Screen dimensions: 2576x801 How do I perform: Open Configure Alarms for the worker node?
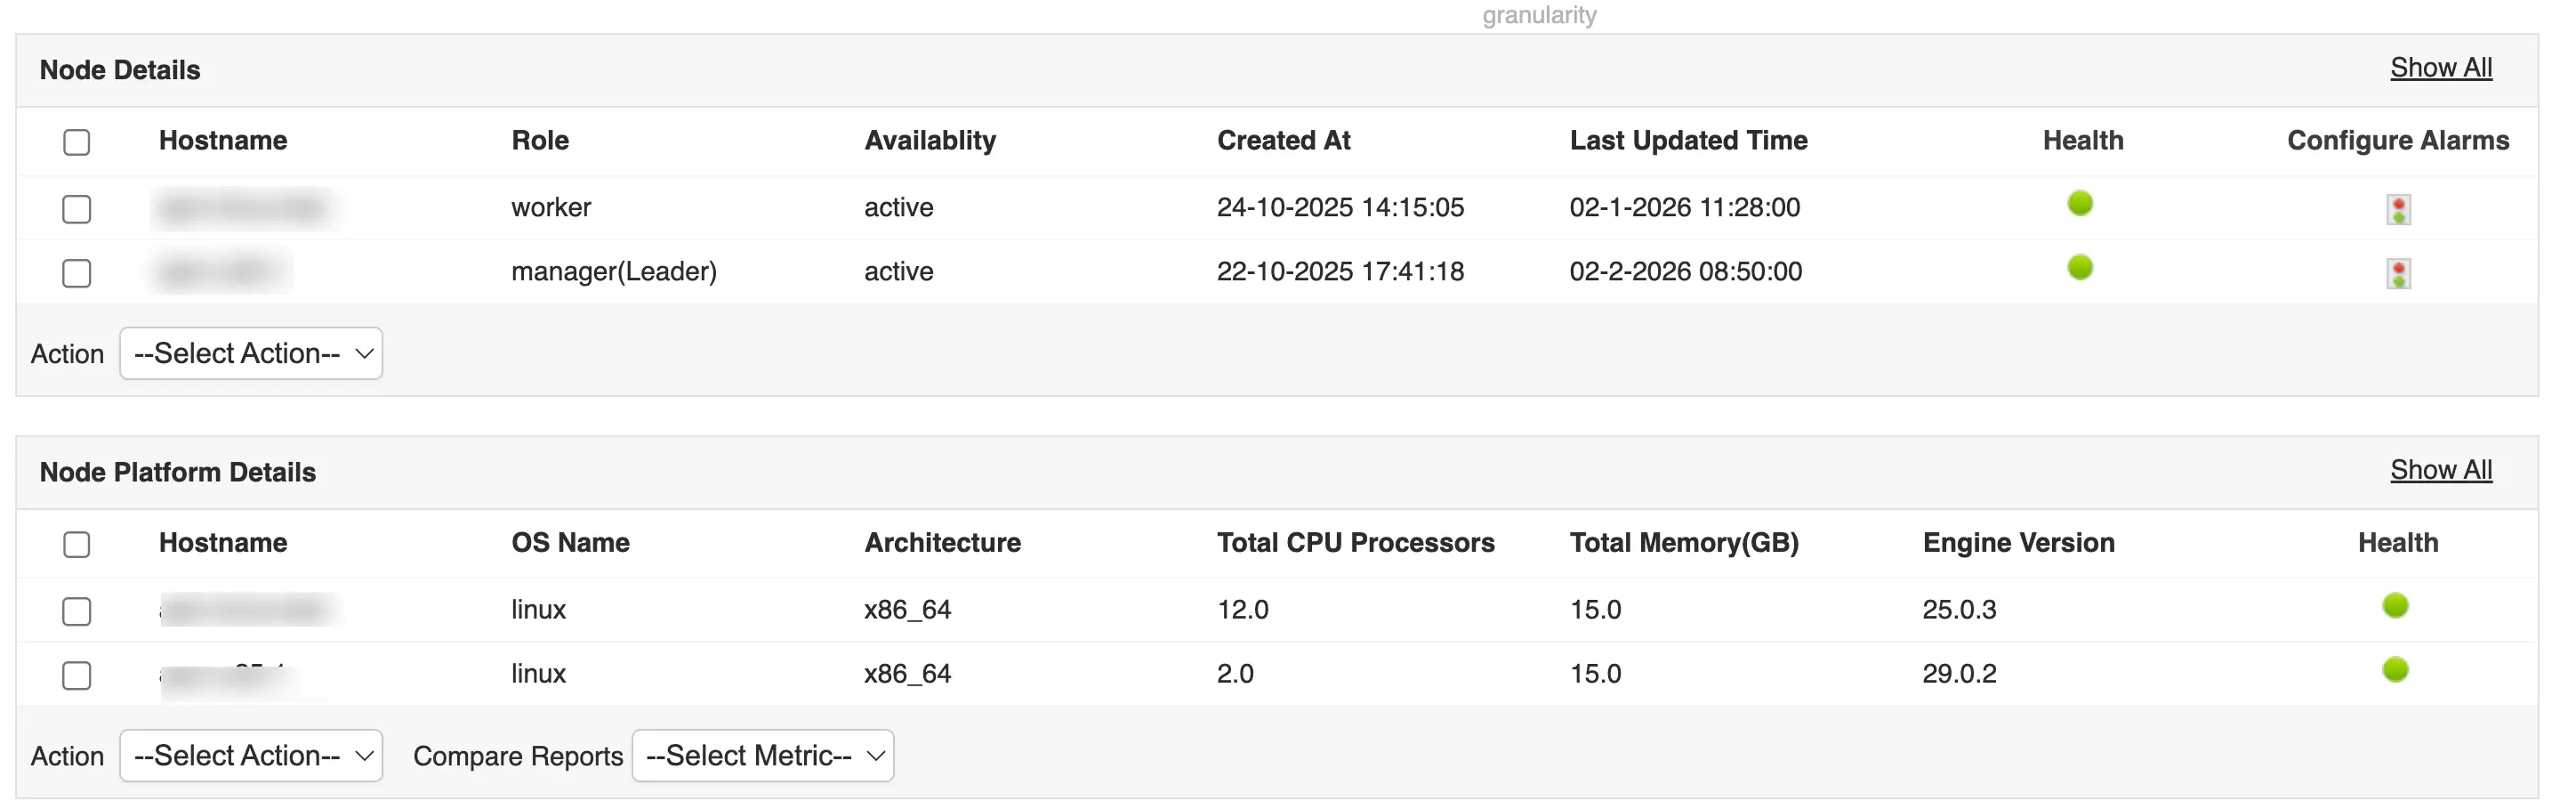[2398, 209]
